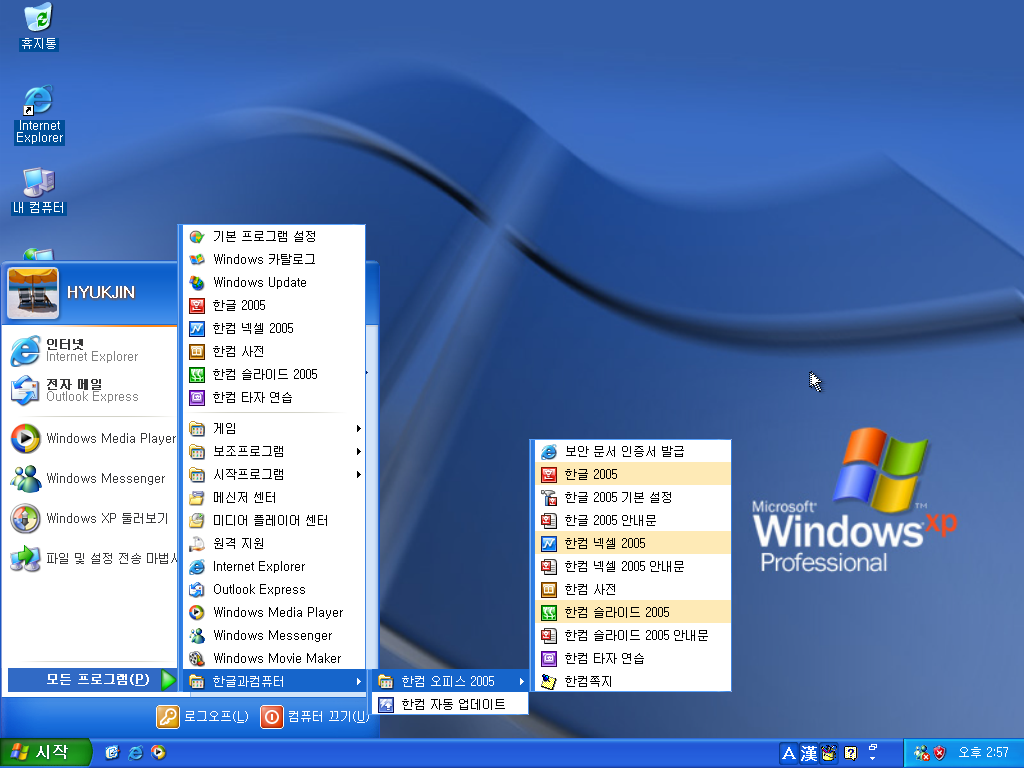Viewport: 1024px width, 768px height.
Task: Open 한컴 넥셀 2005 안내문 icon
Action: [x=549, y=566]
